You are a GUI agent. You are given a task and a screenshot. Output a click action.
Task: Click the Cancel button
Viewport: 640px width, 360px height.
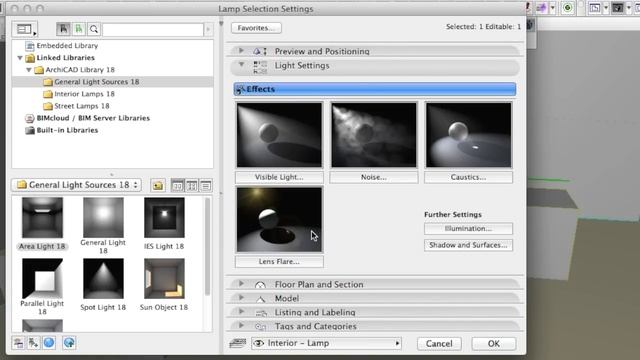pyautogui.click(x=439, y=344)
